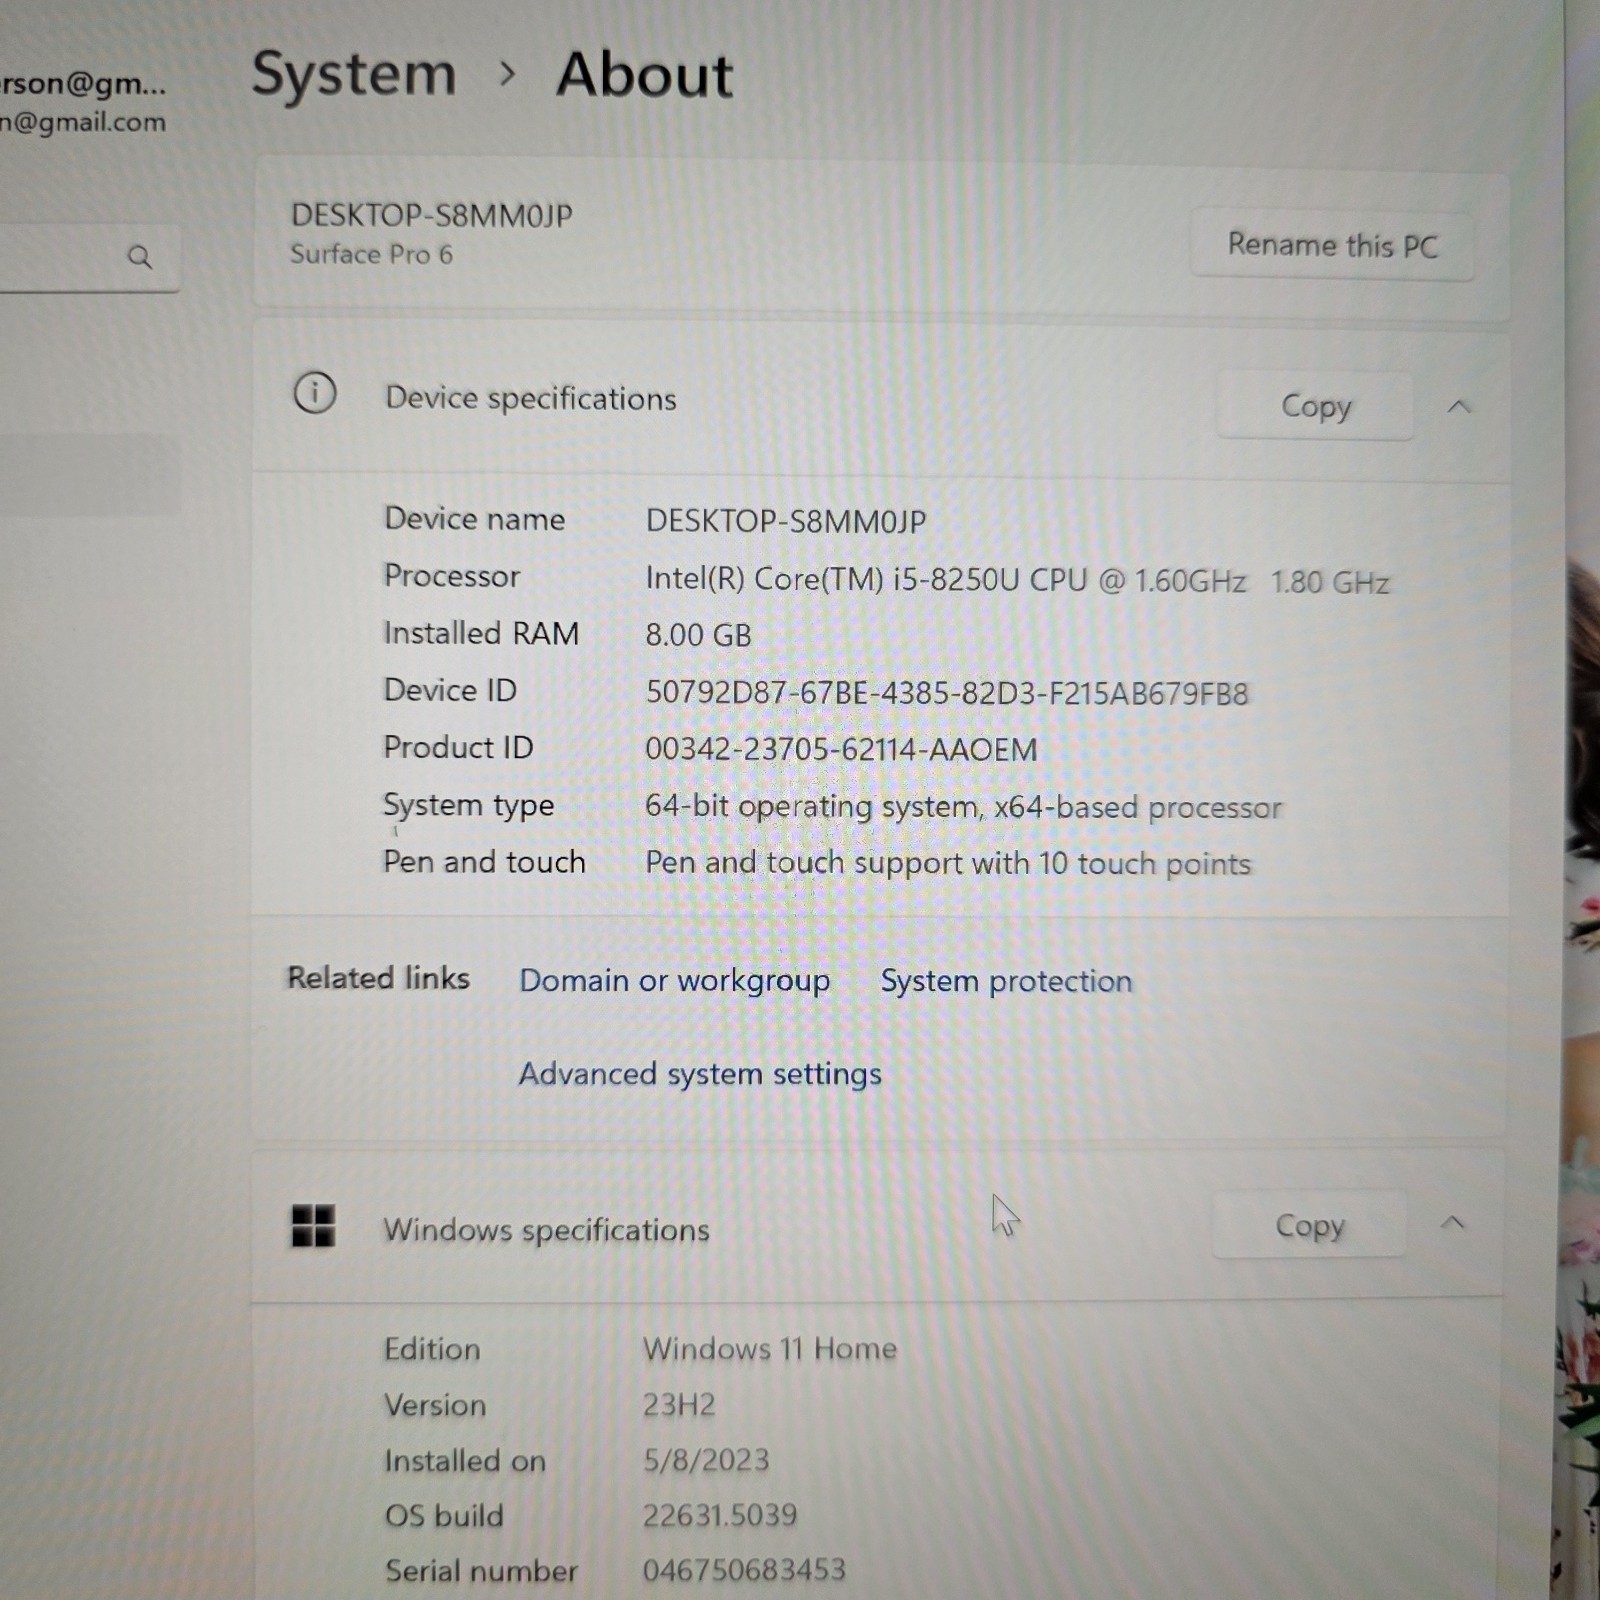The height and width of the screenshot is (1600, 1600).
Task: Click Rename this PC button
Action: coord(1332,245)
